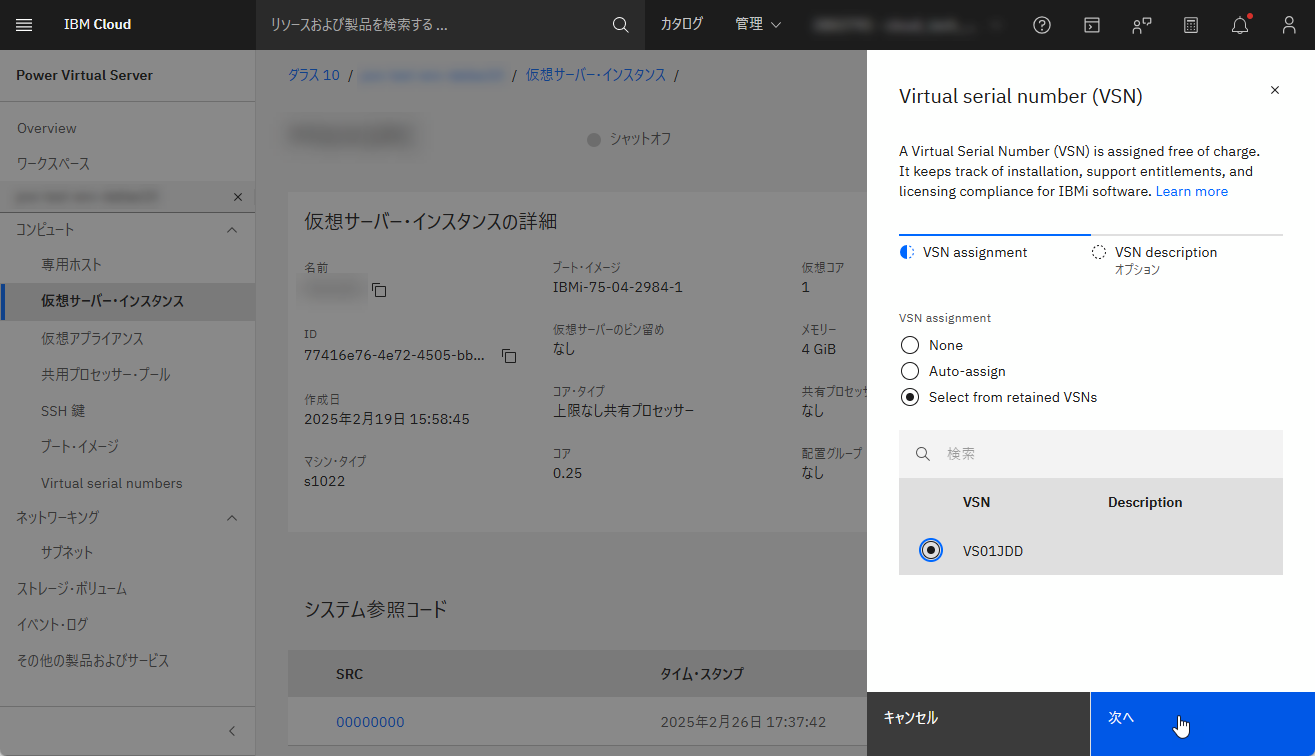Viewport: 1315px width, 756px height.
Task: Open the ダラス 10 breadcrumb link
Action: (314, 75)
